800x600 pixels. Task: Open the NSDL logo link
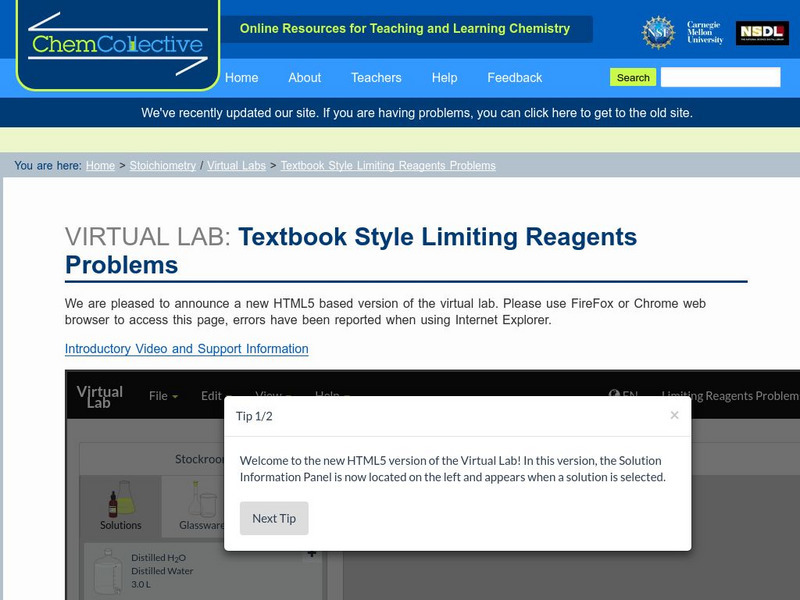pyautogui.click(x=762, y=33)
